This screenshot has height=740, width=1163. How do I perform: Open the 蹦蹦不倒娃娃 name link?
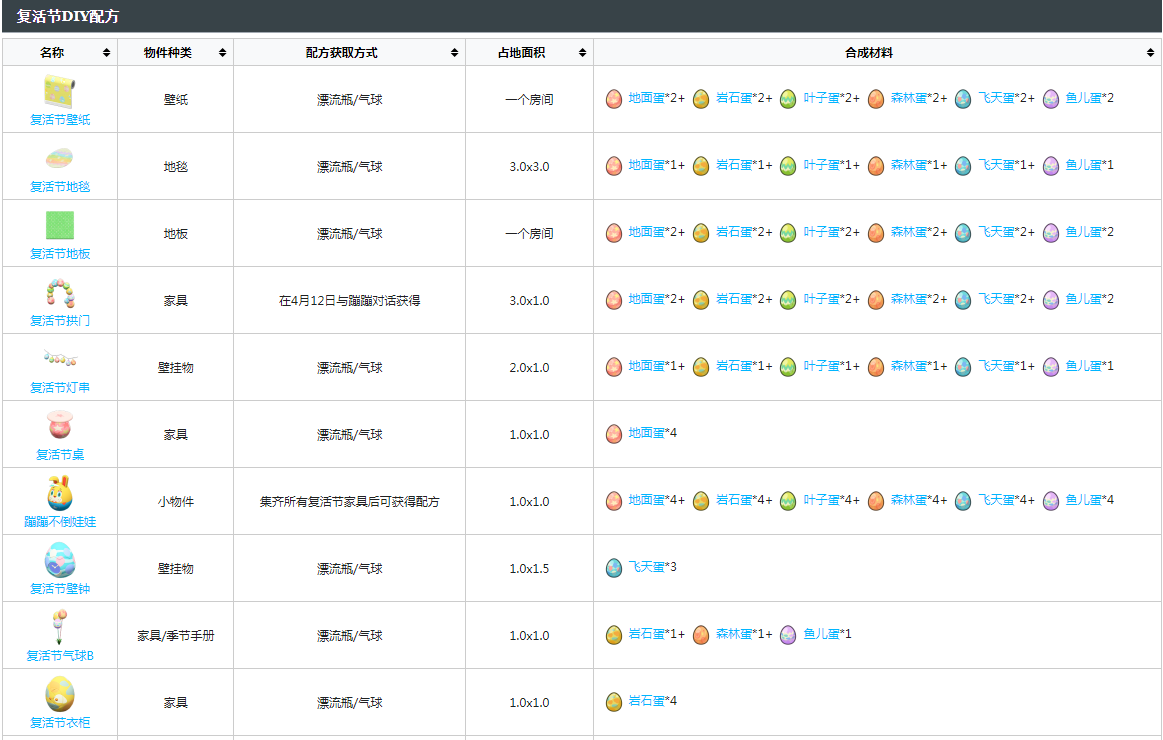(x=60, y=521)
